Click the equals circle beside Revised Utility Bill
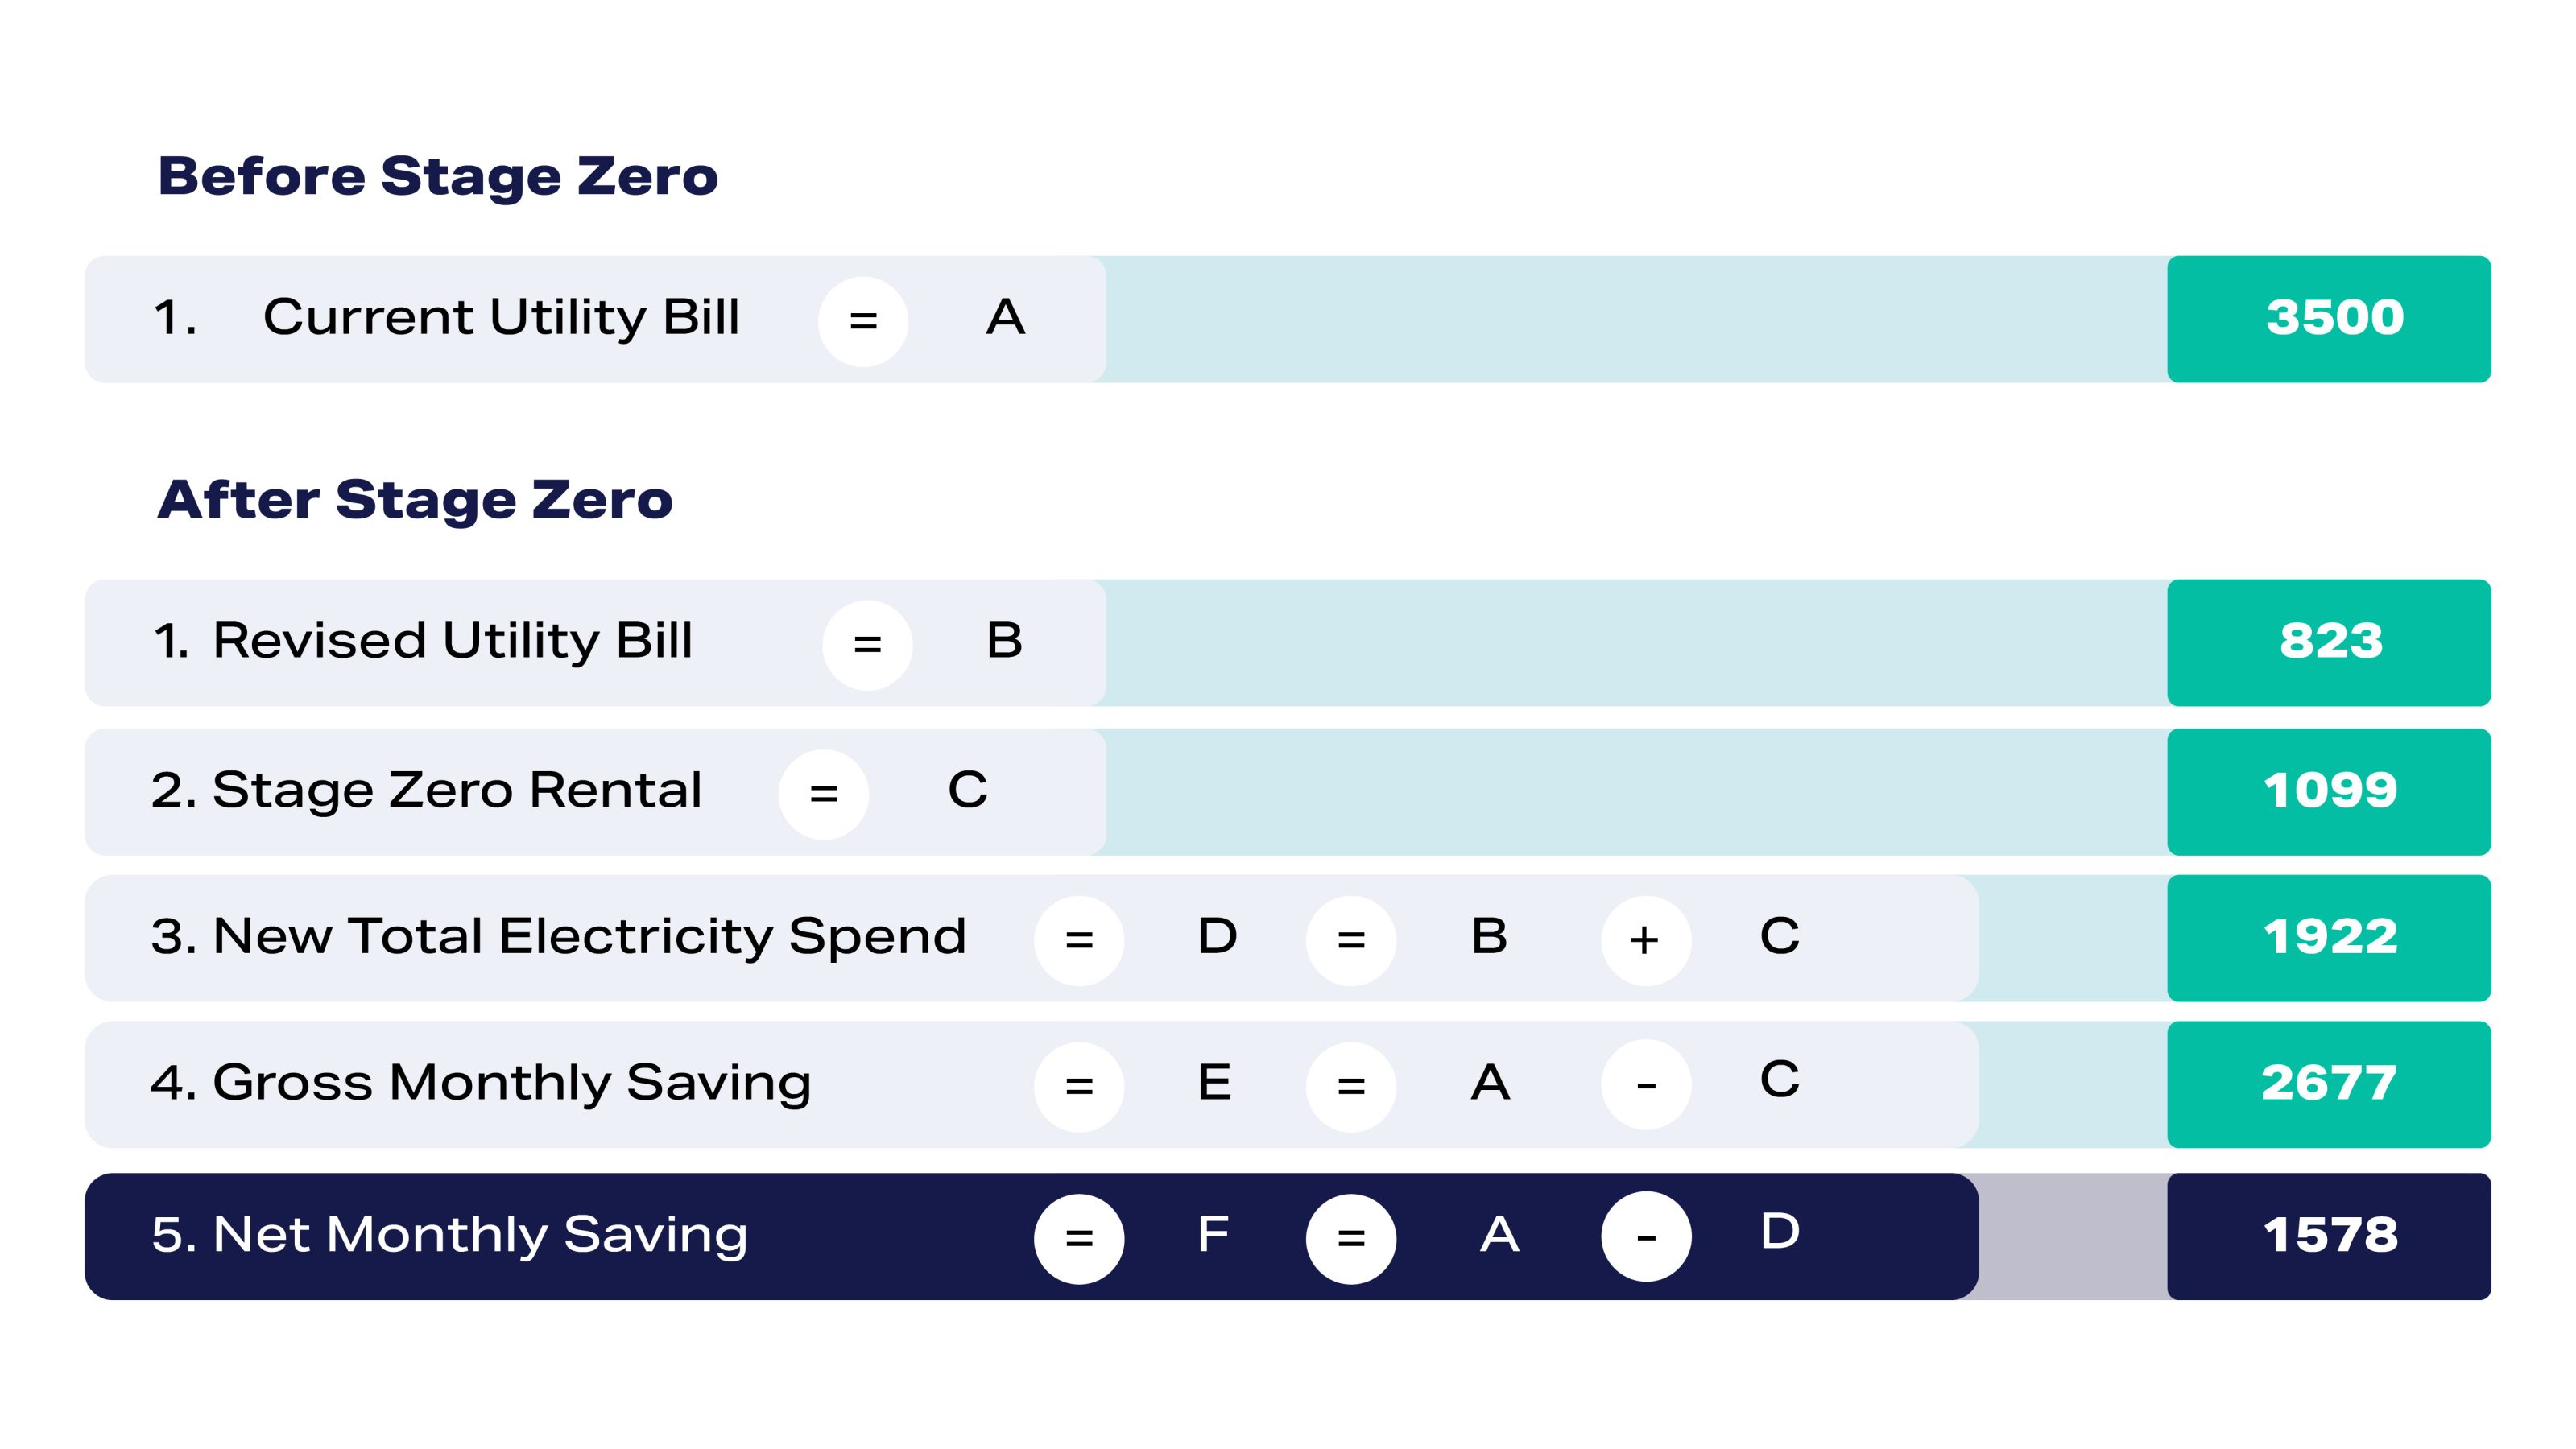Viewport: 2576px width, 1449px height. 867,644
